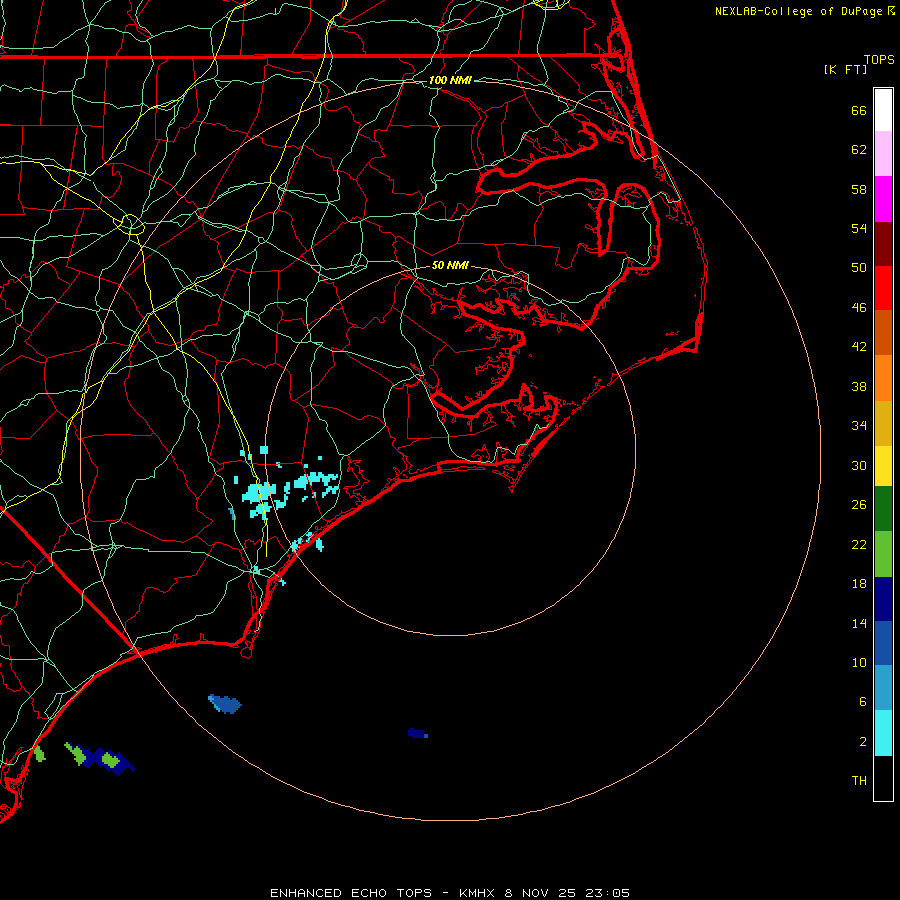Select the cyan legend swatch
This screenshot has width=900, height=900.
click(x=883, y=733)
